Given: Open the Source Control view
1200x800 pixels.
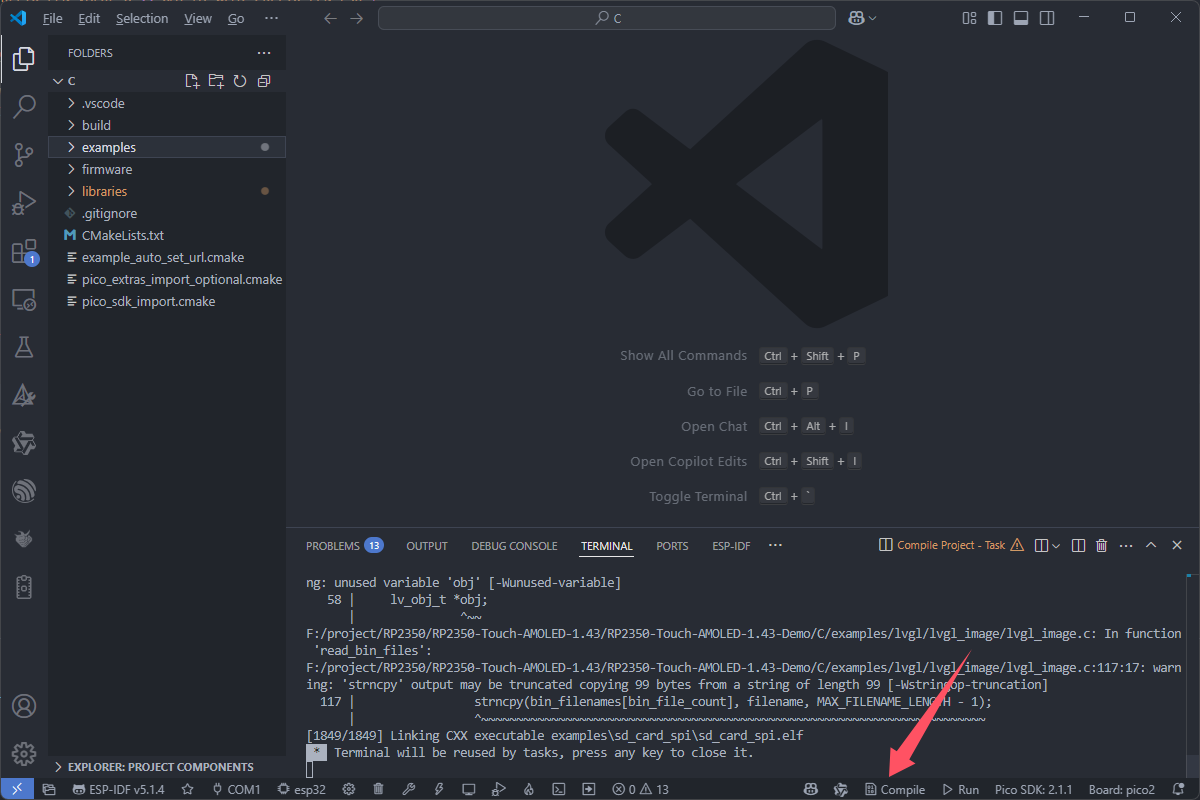Looking at the screenshot, I should (x=24, y=154).
